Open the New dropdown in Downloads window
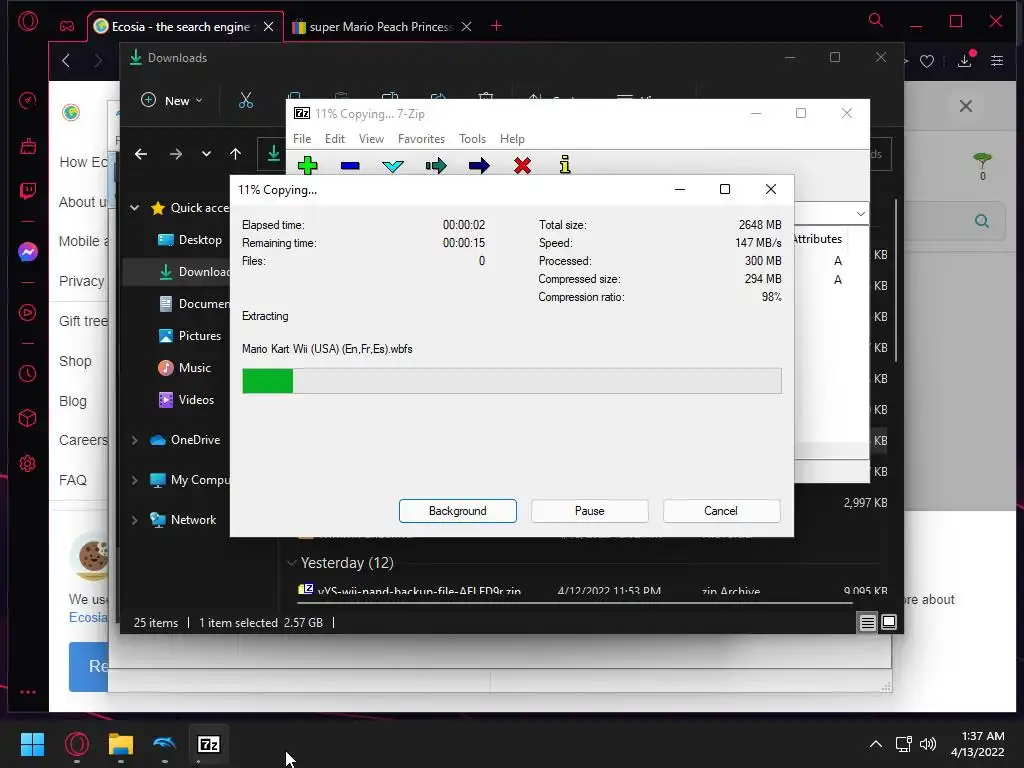This screenshot has height=768, width=1024. pos(172,101)
